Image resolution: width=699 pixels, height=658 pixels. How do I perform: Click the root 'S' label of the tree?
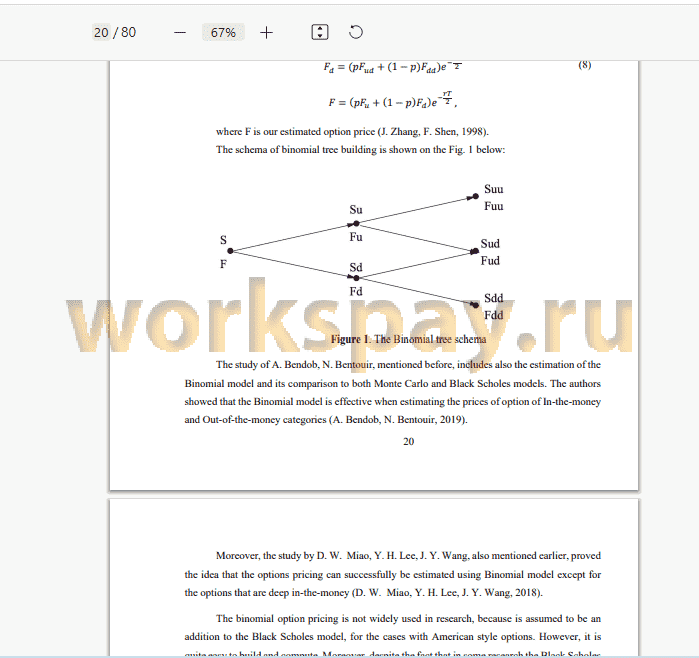point(223,240)
